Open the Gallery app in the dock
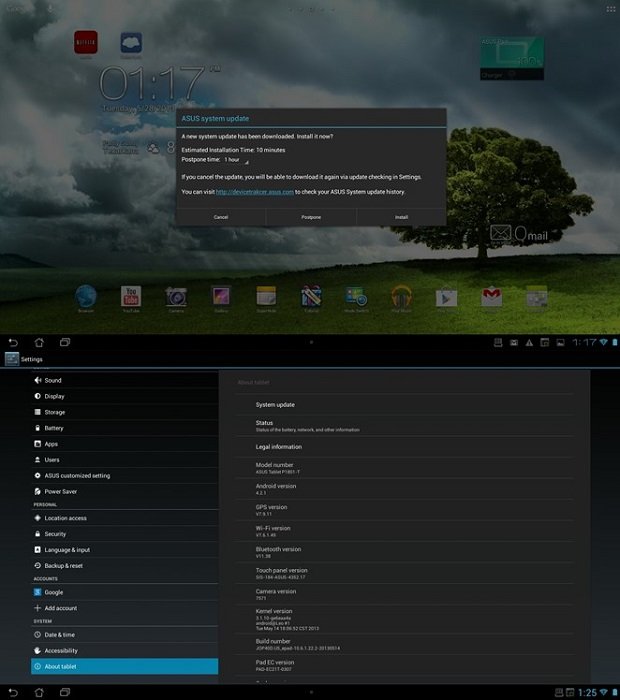The width and height of the screenshot is (620, 700). click(x=221, y=296)
